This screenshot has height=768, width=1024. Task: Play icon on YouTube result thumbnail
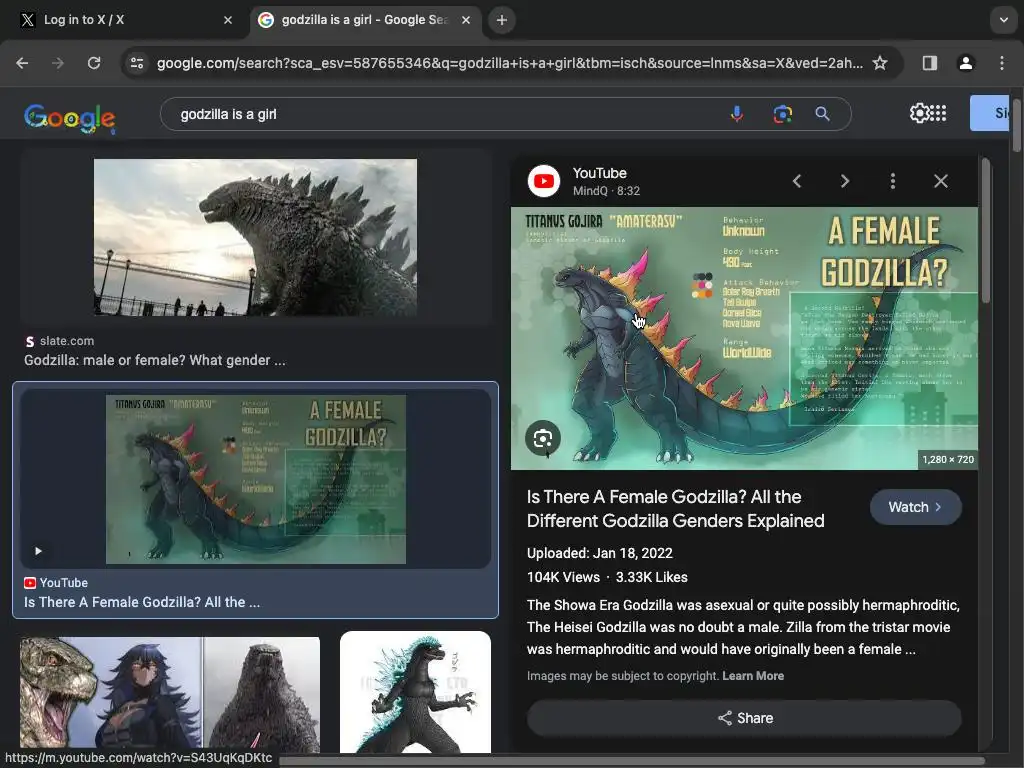click(x=38, y=551)
